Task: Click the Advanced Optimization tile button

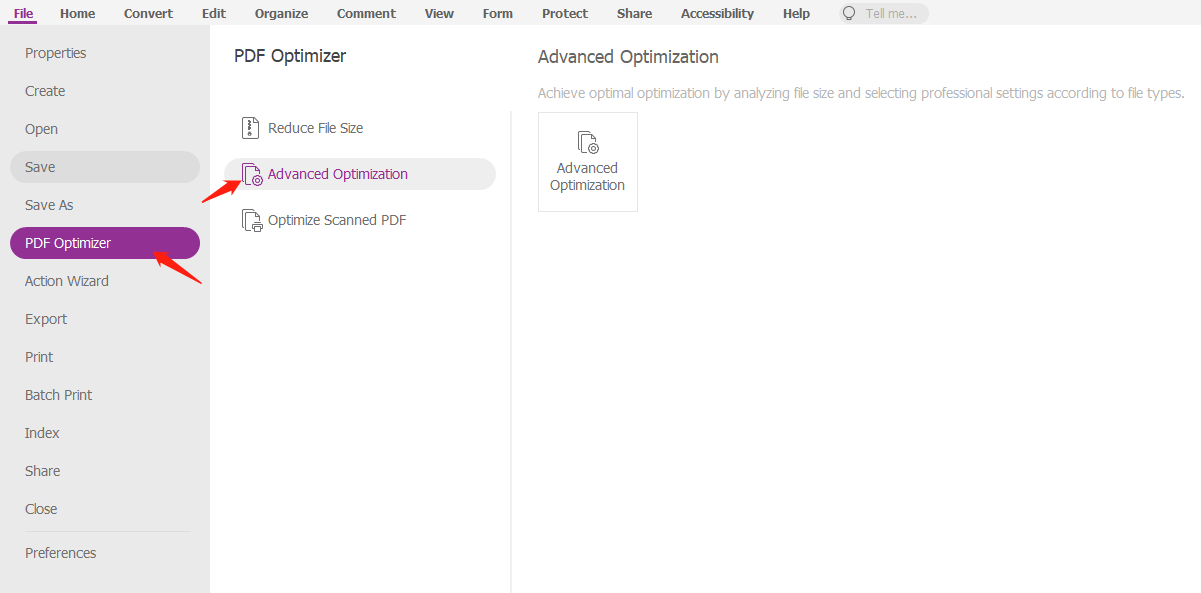Action: (587, 162)
